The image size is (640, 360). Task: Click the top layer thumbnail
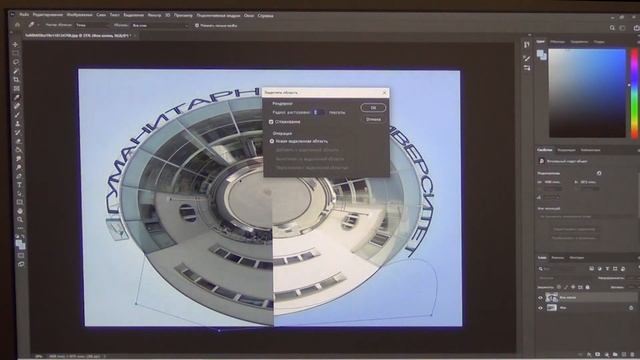tap(551, 297)
